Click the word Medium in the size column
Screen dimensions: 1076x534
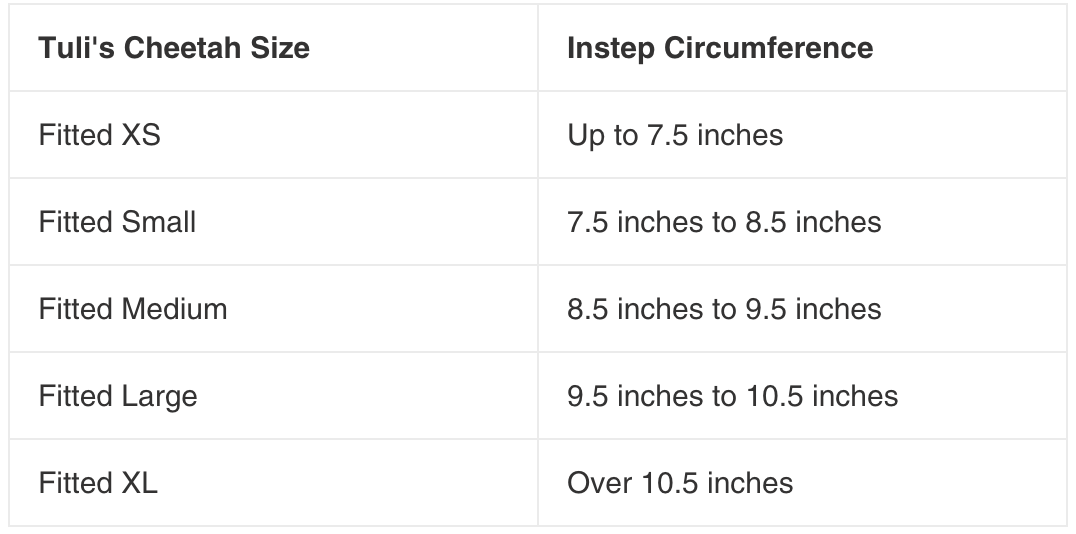tap(174, 309)
